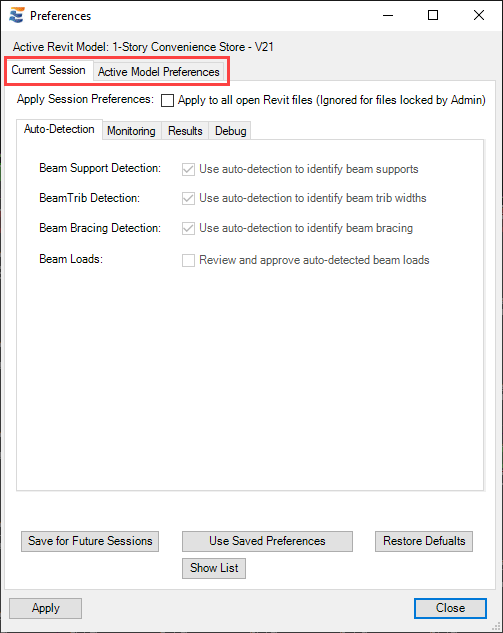This screenshot has height=633, width=503.
Task: Minimize the Preferences window
Action: (388, 15)
